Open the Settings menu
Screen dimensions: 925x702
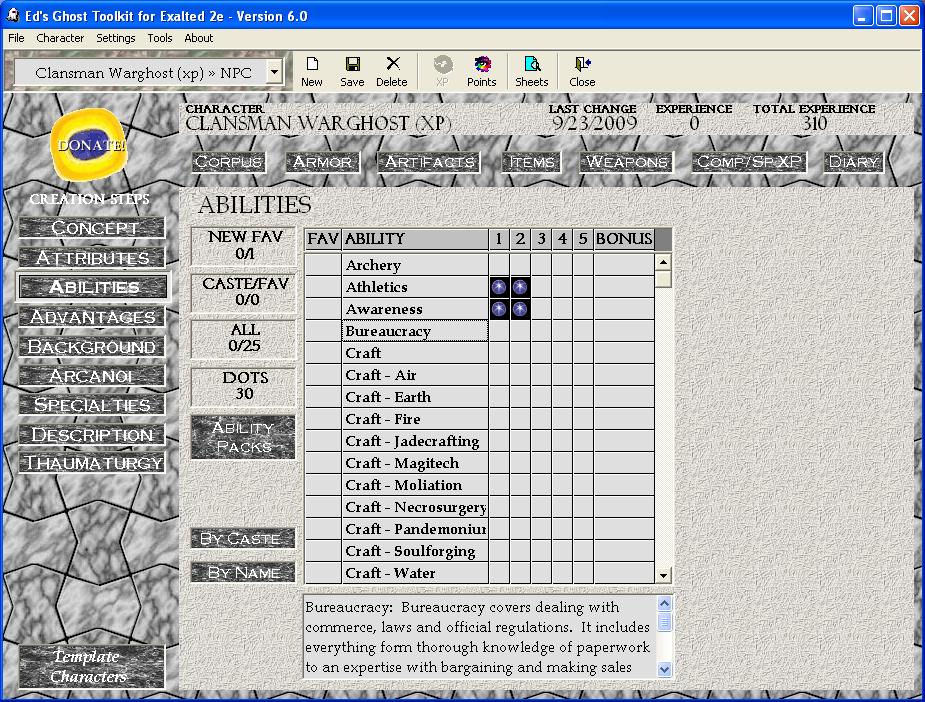tap(116, 38)
